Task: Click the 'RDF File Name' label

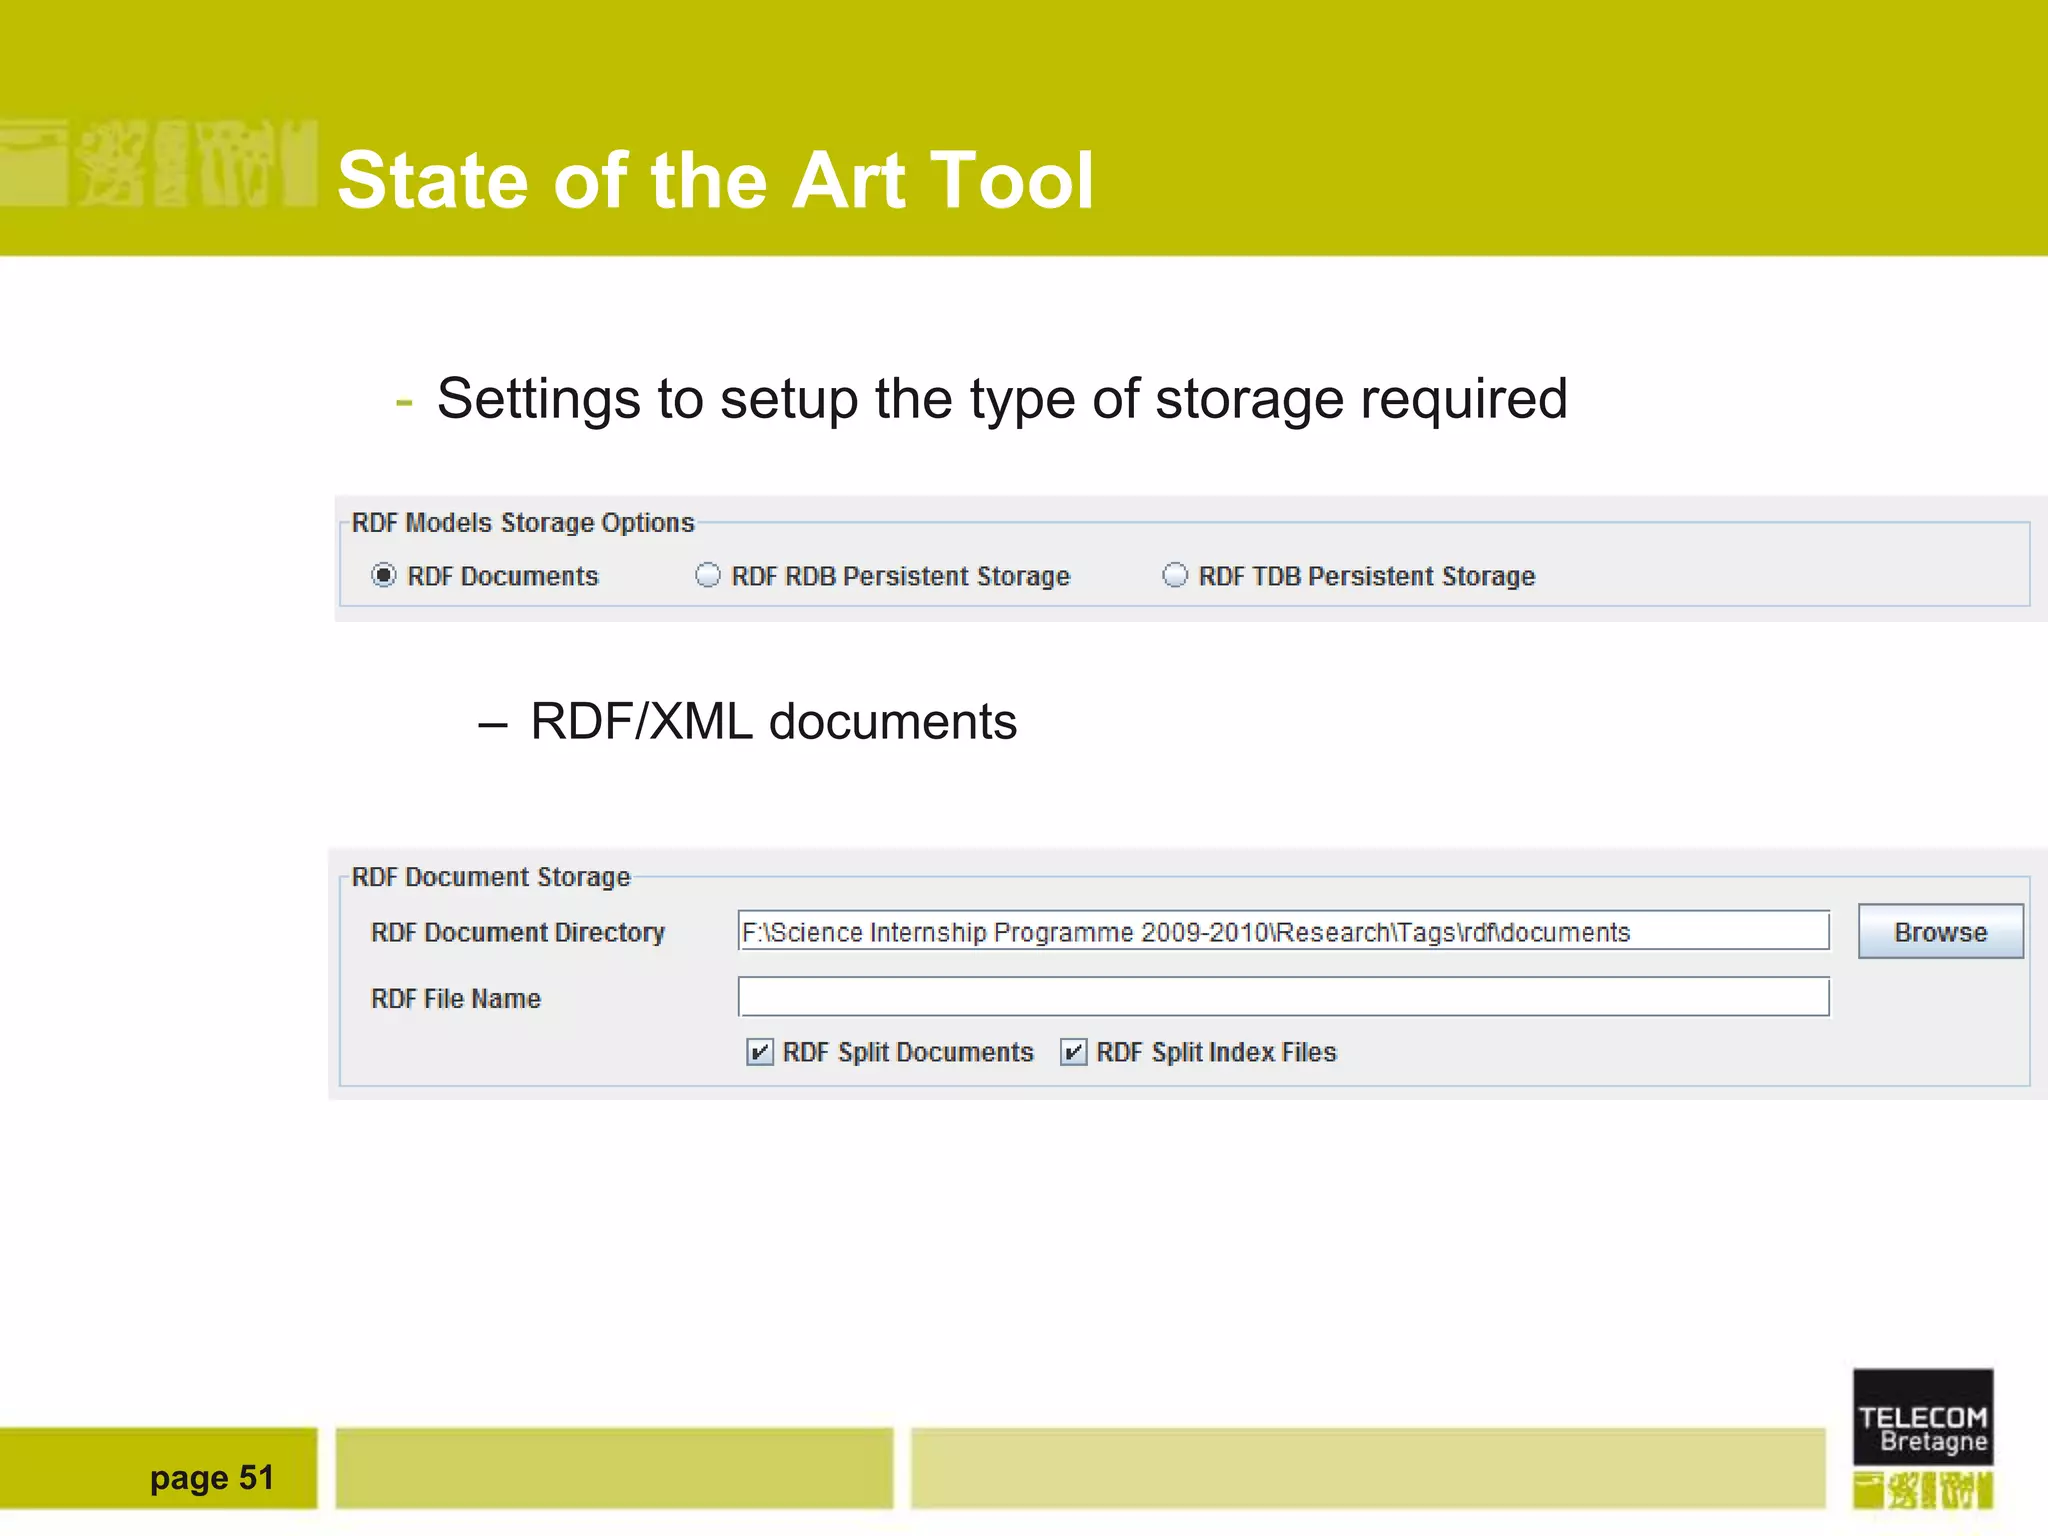Action: pos(456,999)
